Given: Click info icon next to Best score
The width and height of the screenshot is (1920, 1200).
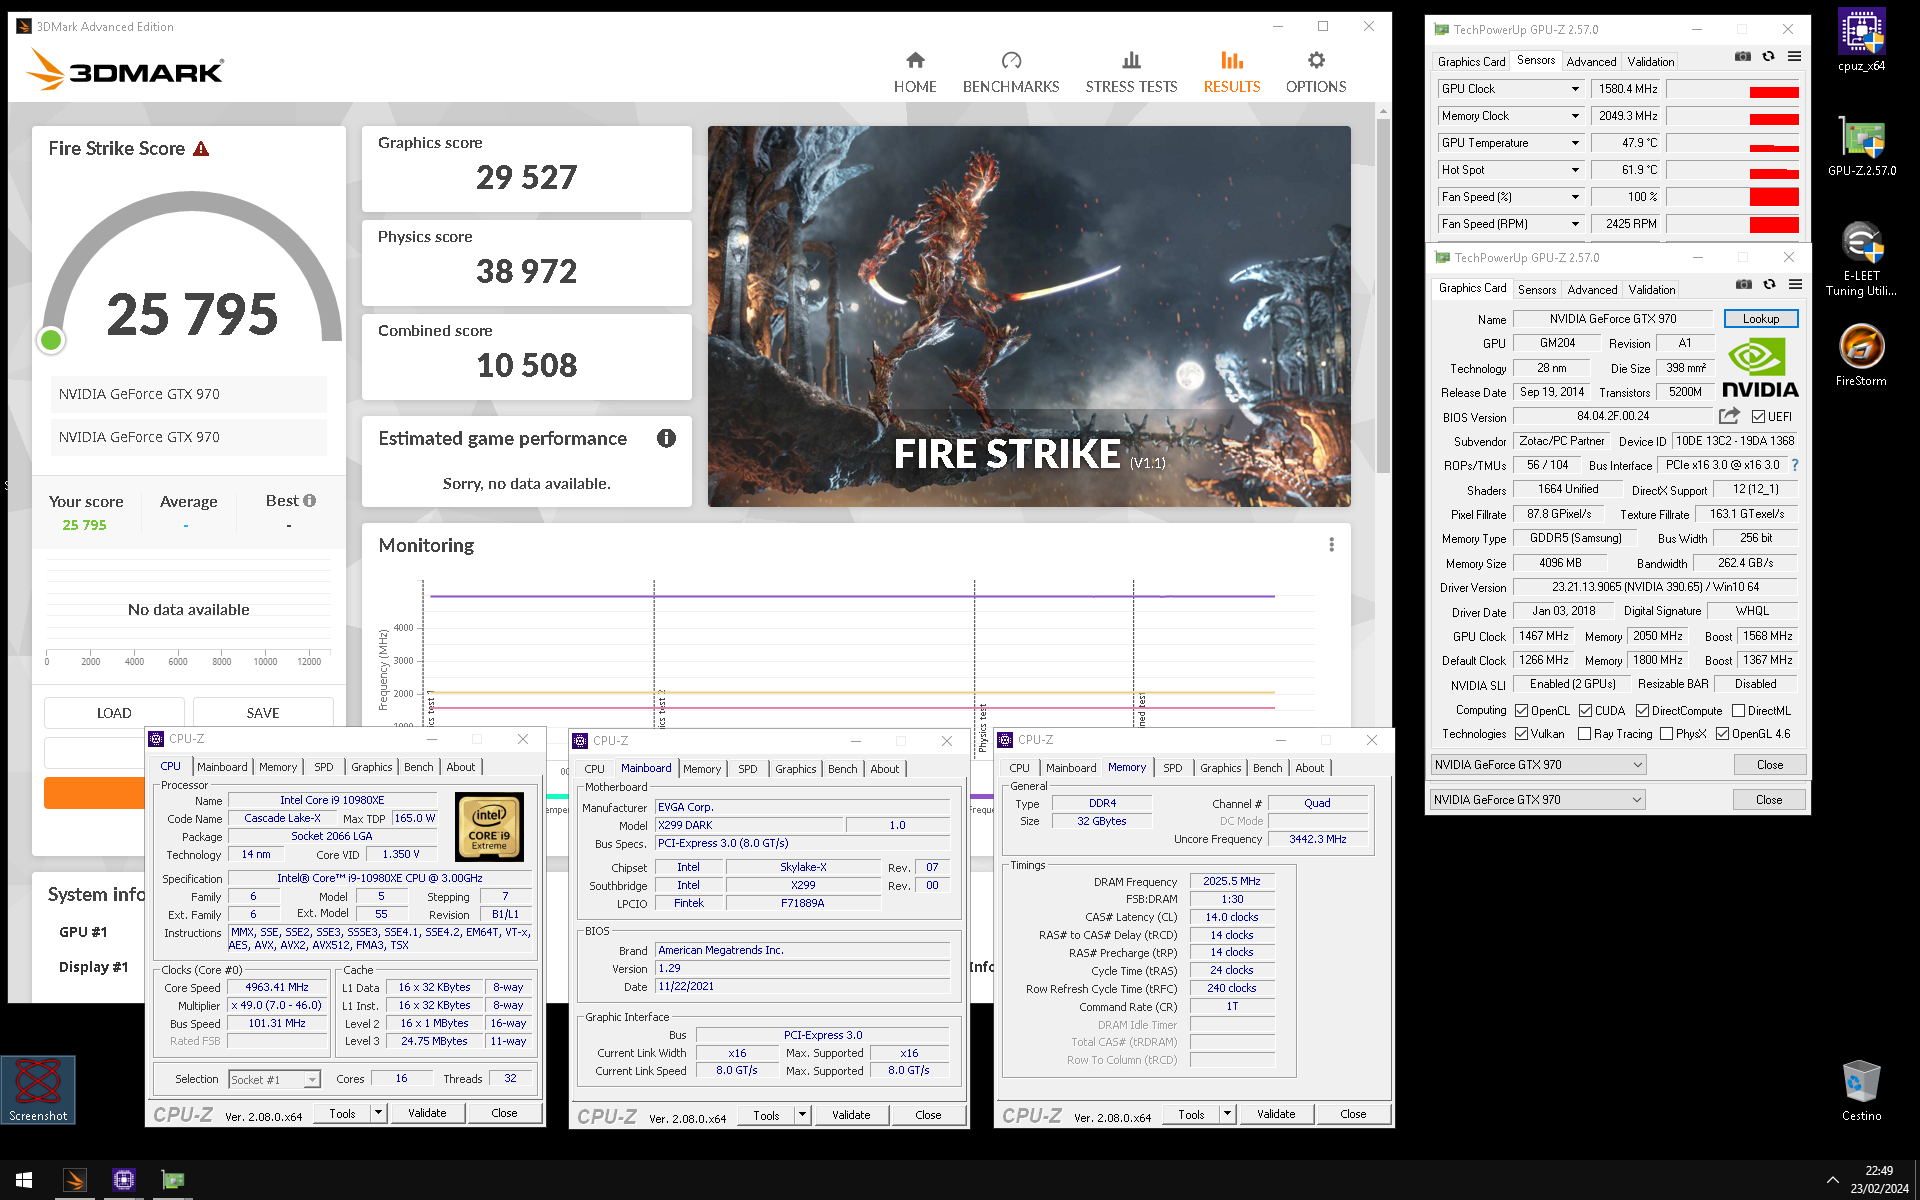Looking at the screenshot, I should click(x=310, y=501).
